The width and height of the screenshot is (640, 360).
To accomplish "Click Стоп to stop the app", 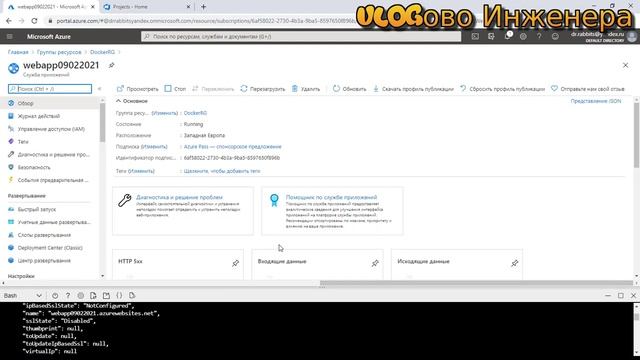I will (x=175, y=89).
